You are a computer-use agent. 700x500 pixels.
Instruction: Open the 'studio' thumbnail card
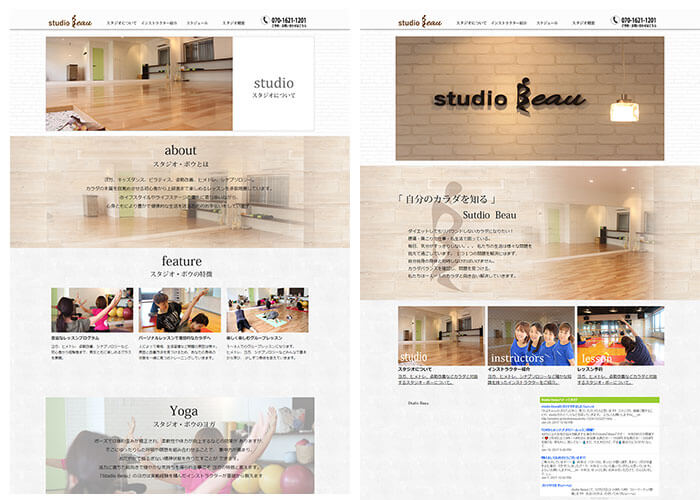pyautogui.click(x=441, y=336)
